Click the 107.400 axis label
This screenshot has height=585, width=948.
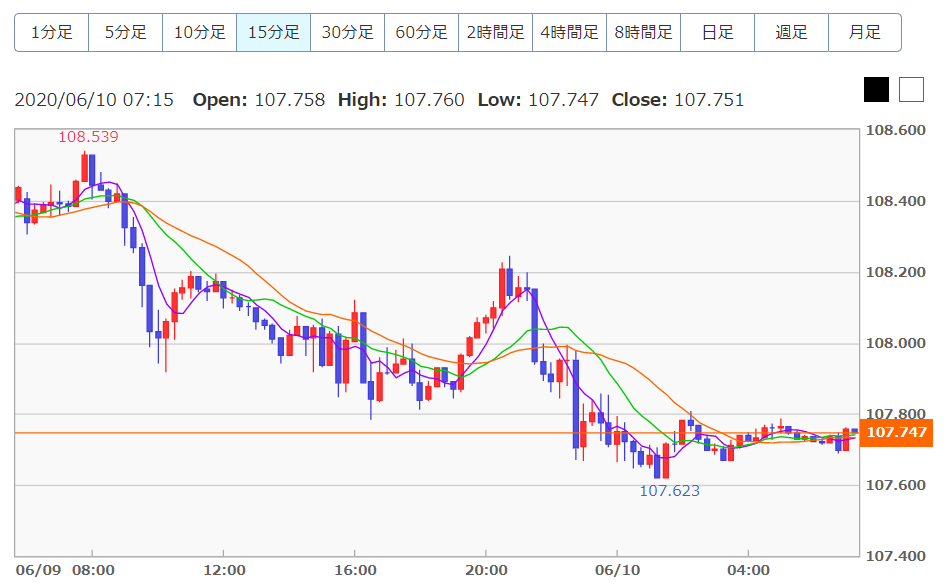[895, 556]
